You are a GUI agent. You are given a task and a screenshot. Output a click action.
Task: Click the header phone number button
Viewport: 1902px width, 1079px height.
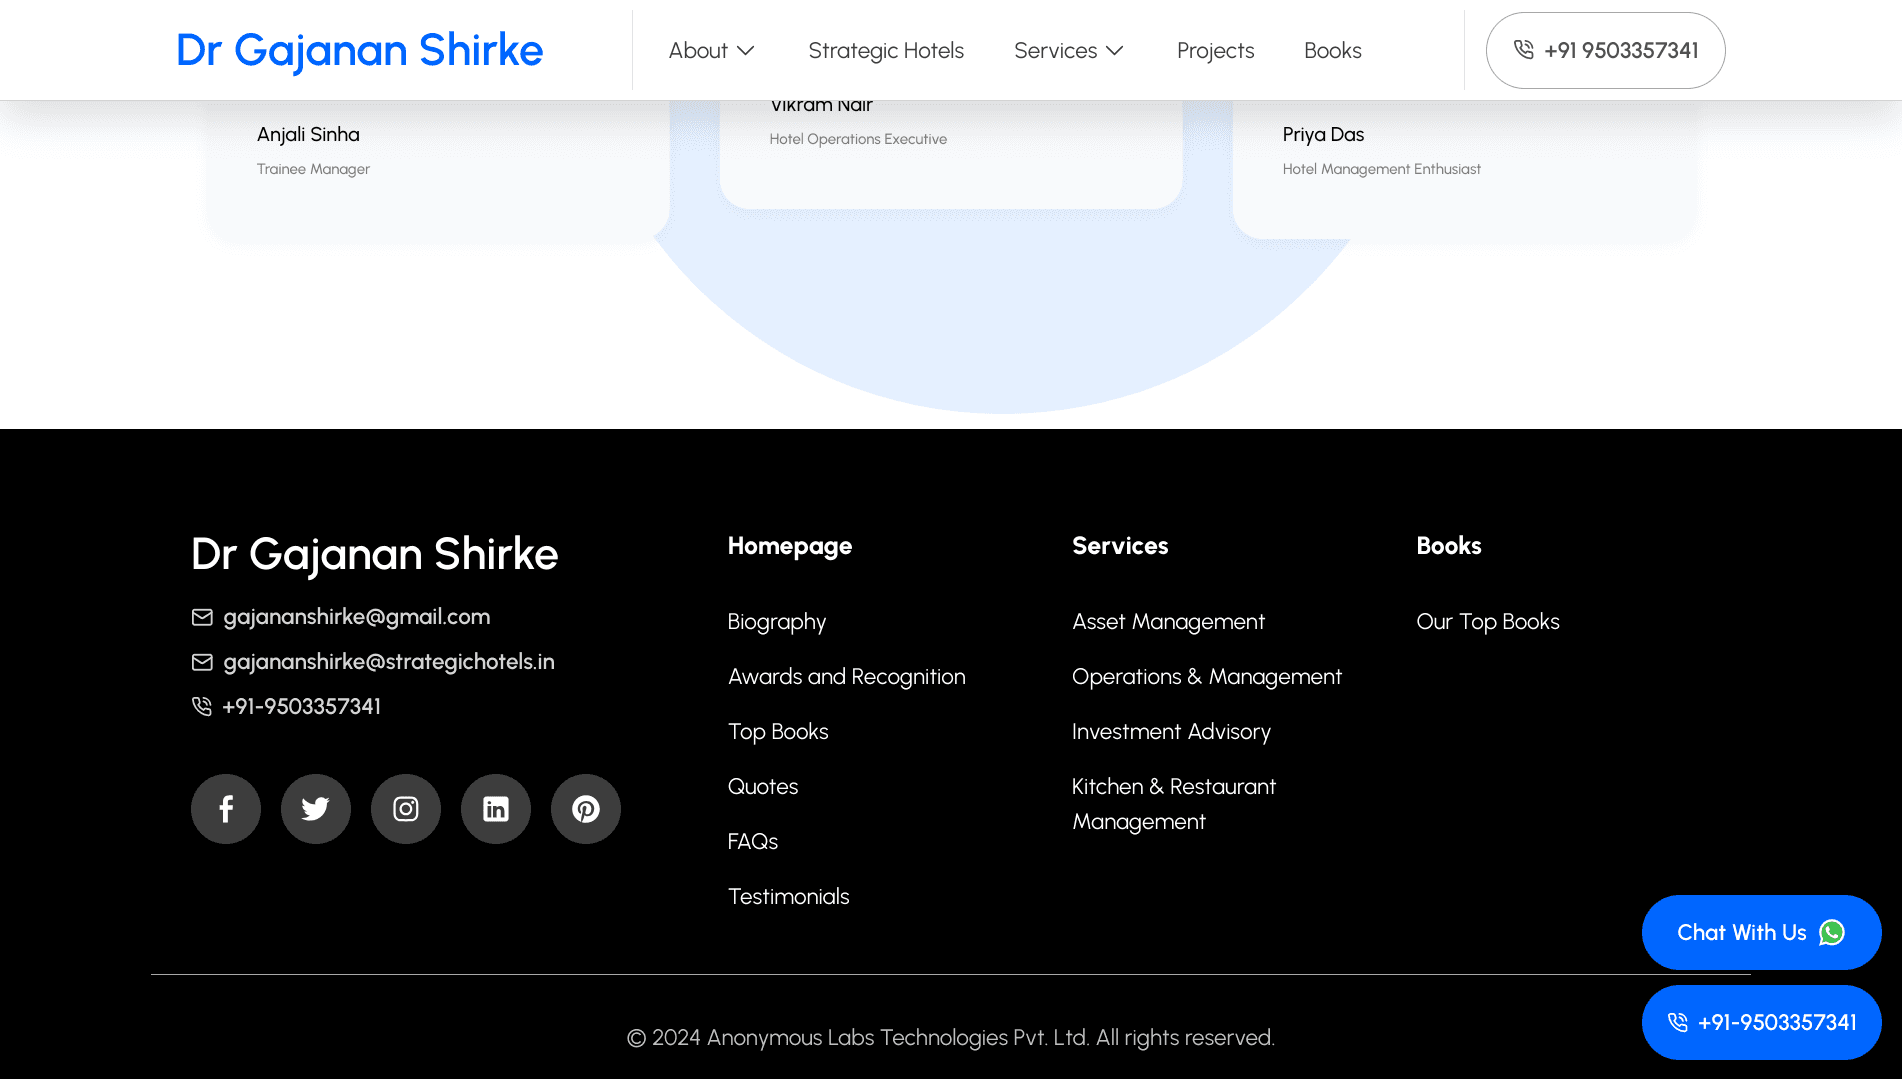click(1605, 51)
